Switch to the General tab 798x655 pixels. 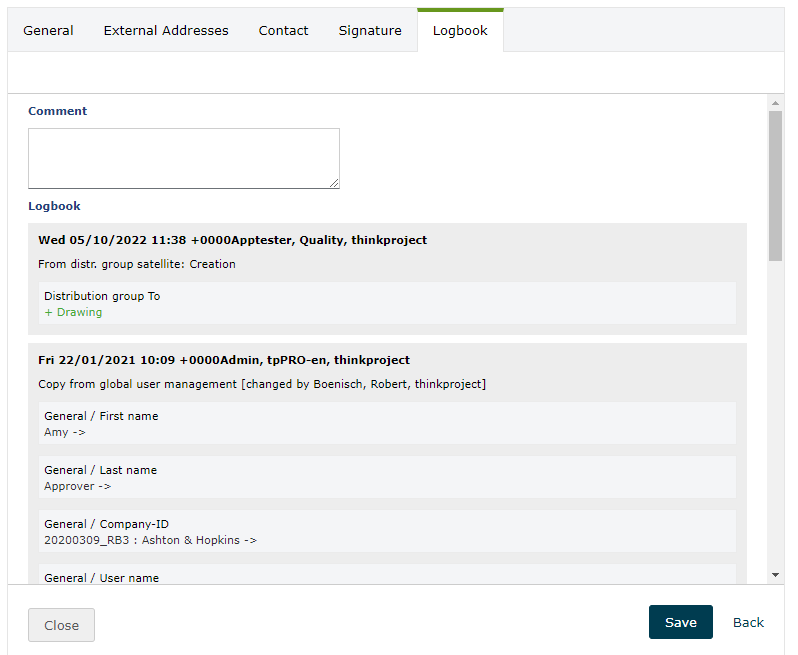(x=48, y=31)
